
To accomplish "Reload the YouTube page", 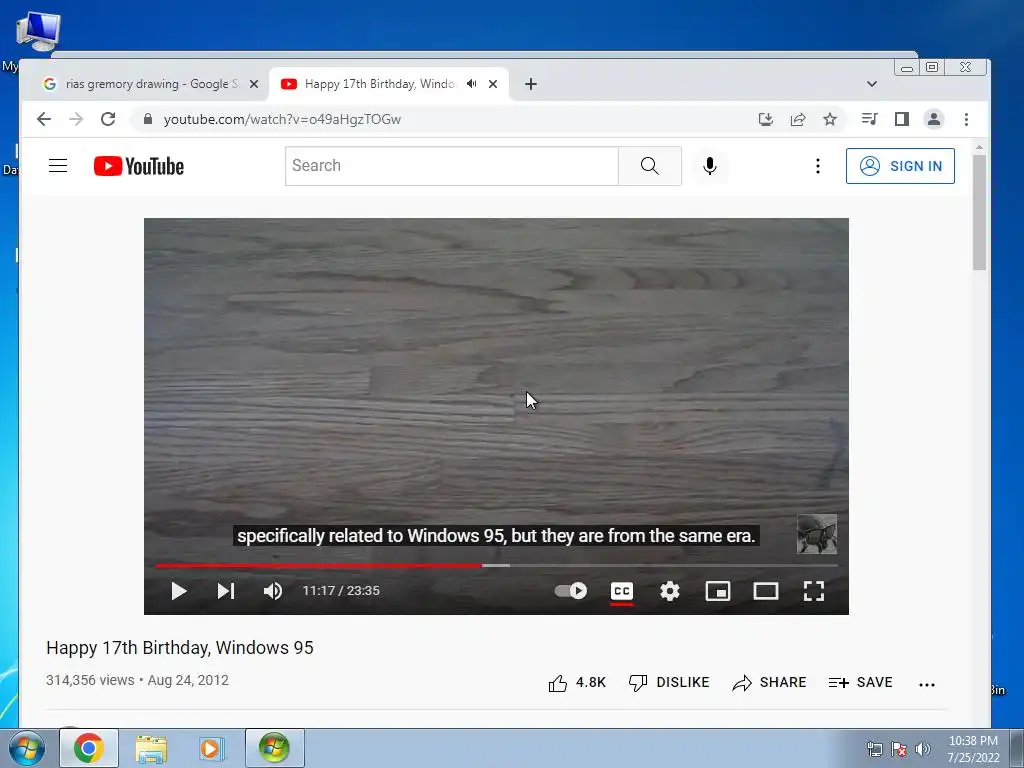I will (x=108, y=119).
